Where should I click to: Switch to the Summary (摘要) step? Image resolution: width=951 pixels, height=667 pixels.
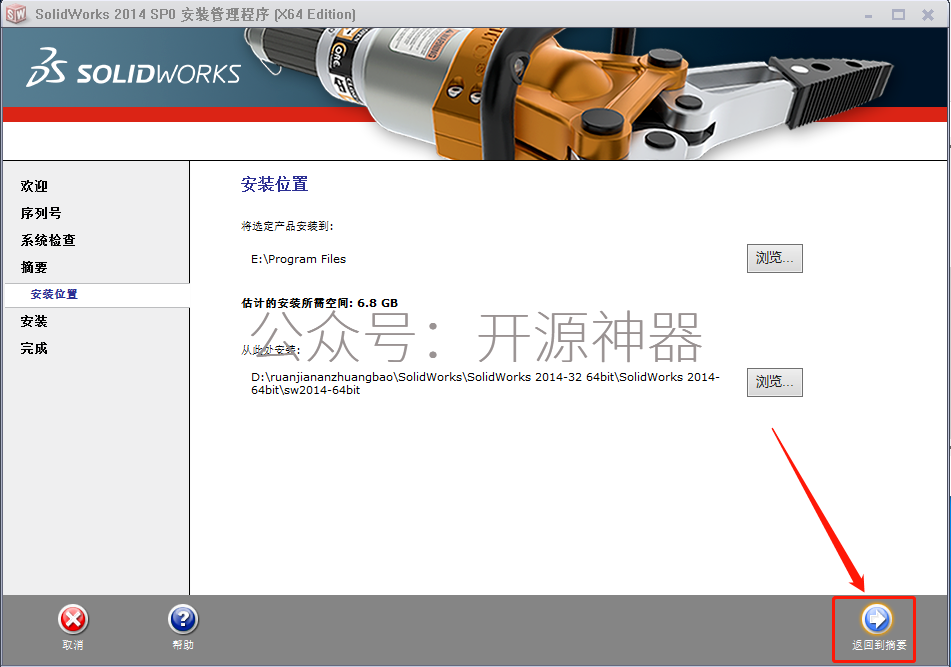pyautogui.click(x=34, y=267)
